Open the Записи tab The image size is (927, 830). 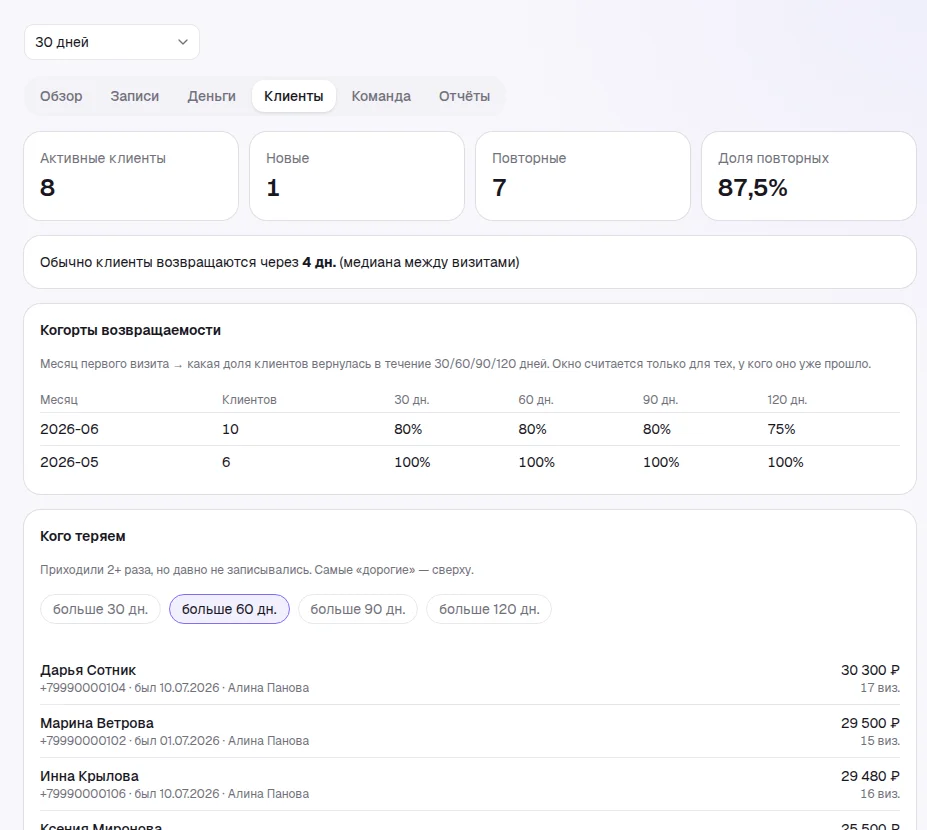(135, 96)
